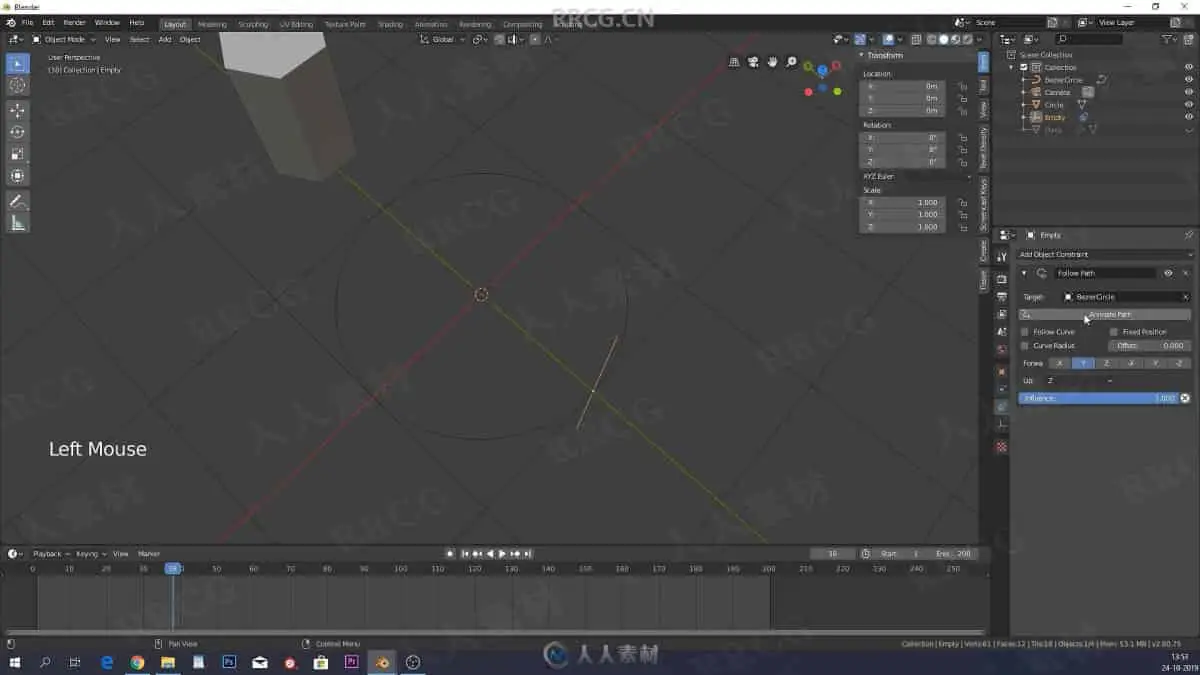Toggle X-ray display in viewport header
1200x675 pixels.
click(916, 40)
